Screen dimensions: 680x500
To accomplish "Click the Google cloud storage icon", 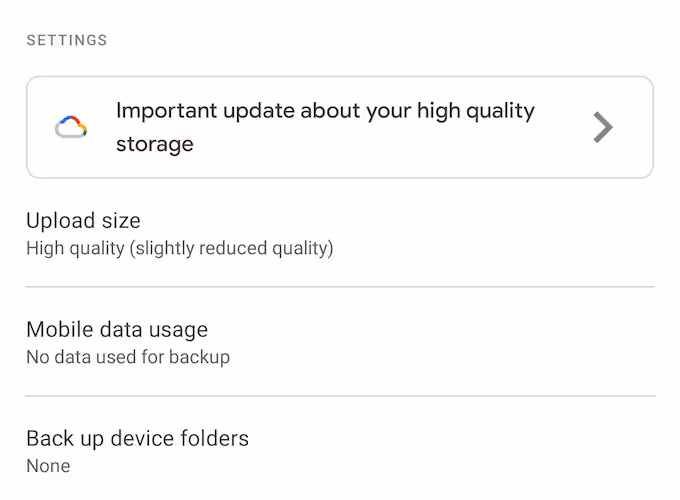I will click(x=71, y=128).
